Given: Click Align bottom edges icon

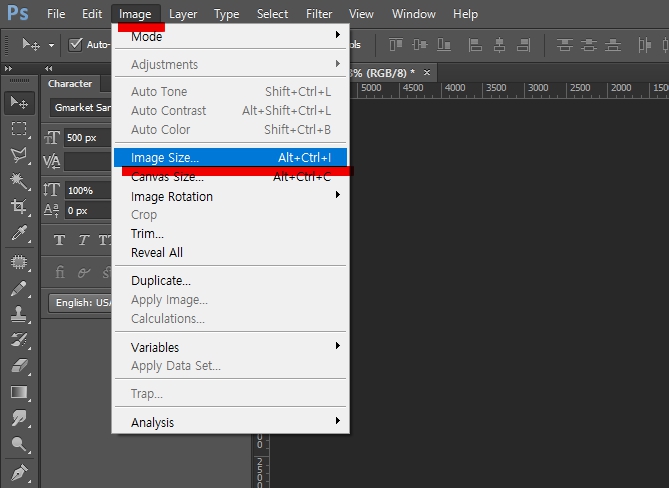Looking at the screenshot, I should (444, 44).
